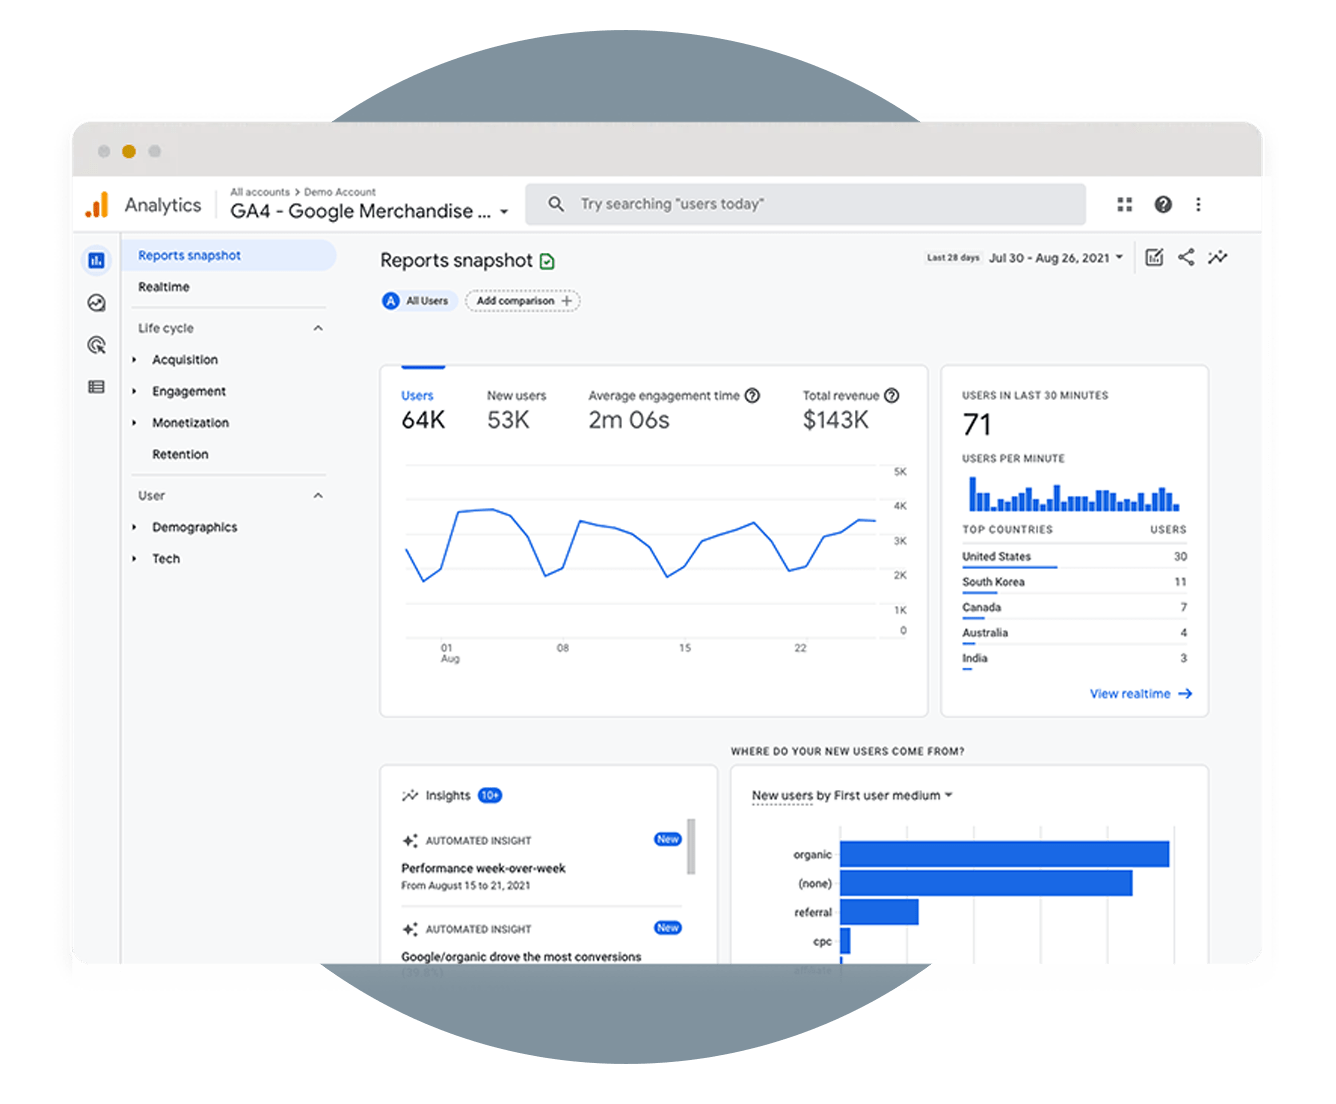This screenshot has height=1104, width=1336.
Task: Click the India country row
Action: coord(1075,659)
